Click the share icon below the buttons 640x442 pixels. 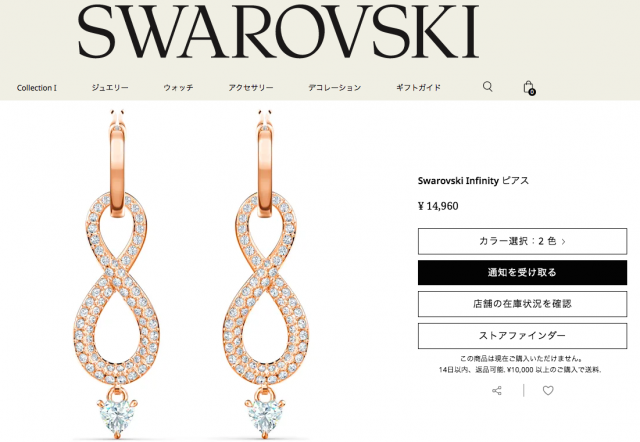(497, 391)
